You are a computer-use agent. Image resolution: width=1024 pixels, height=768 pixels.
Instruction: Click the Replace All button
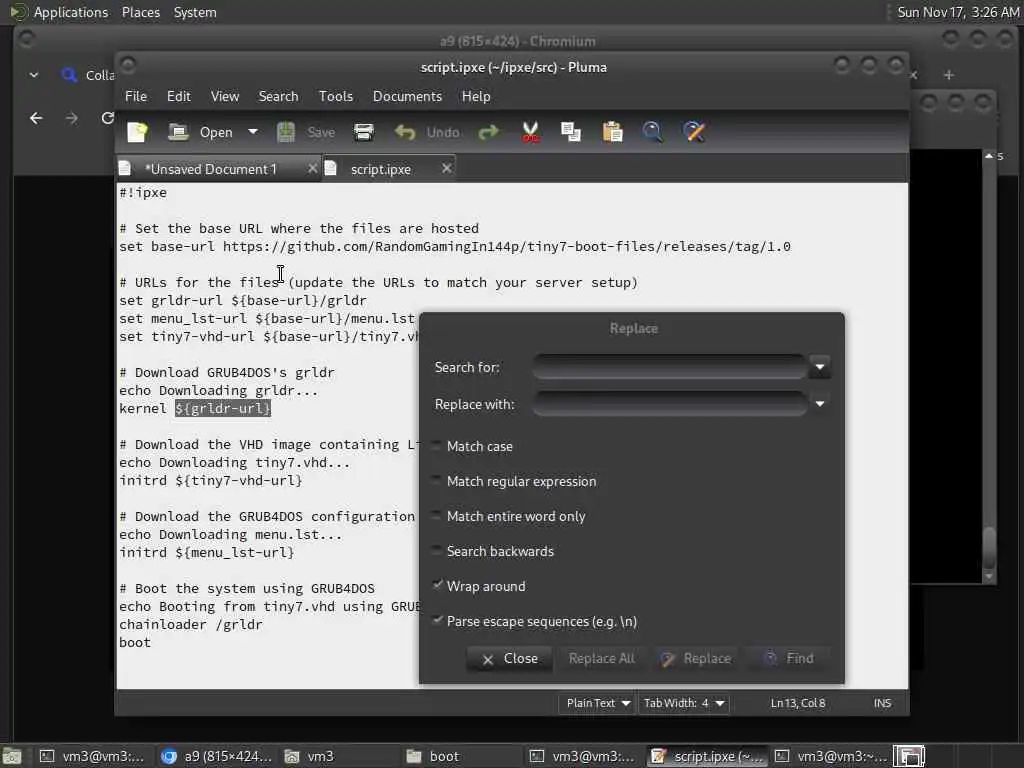pyautogui.click(x=601, y=658)
